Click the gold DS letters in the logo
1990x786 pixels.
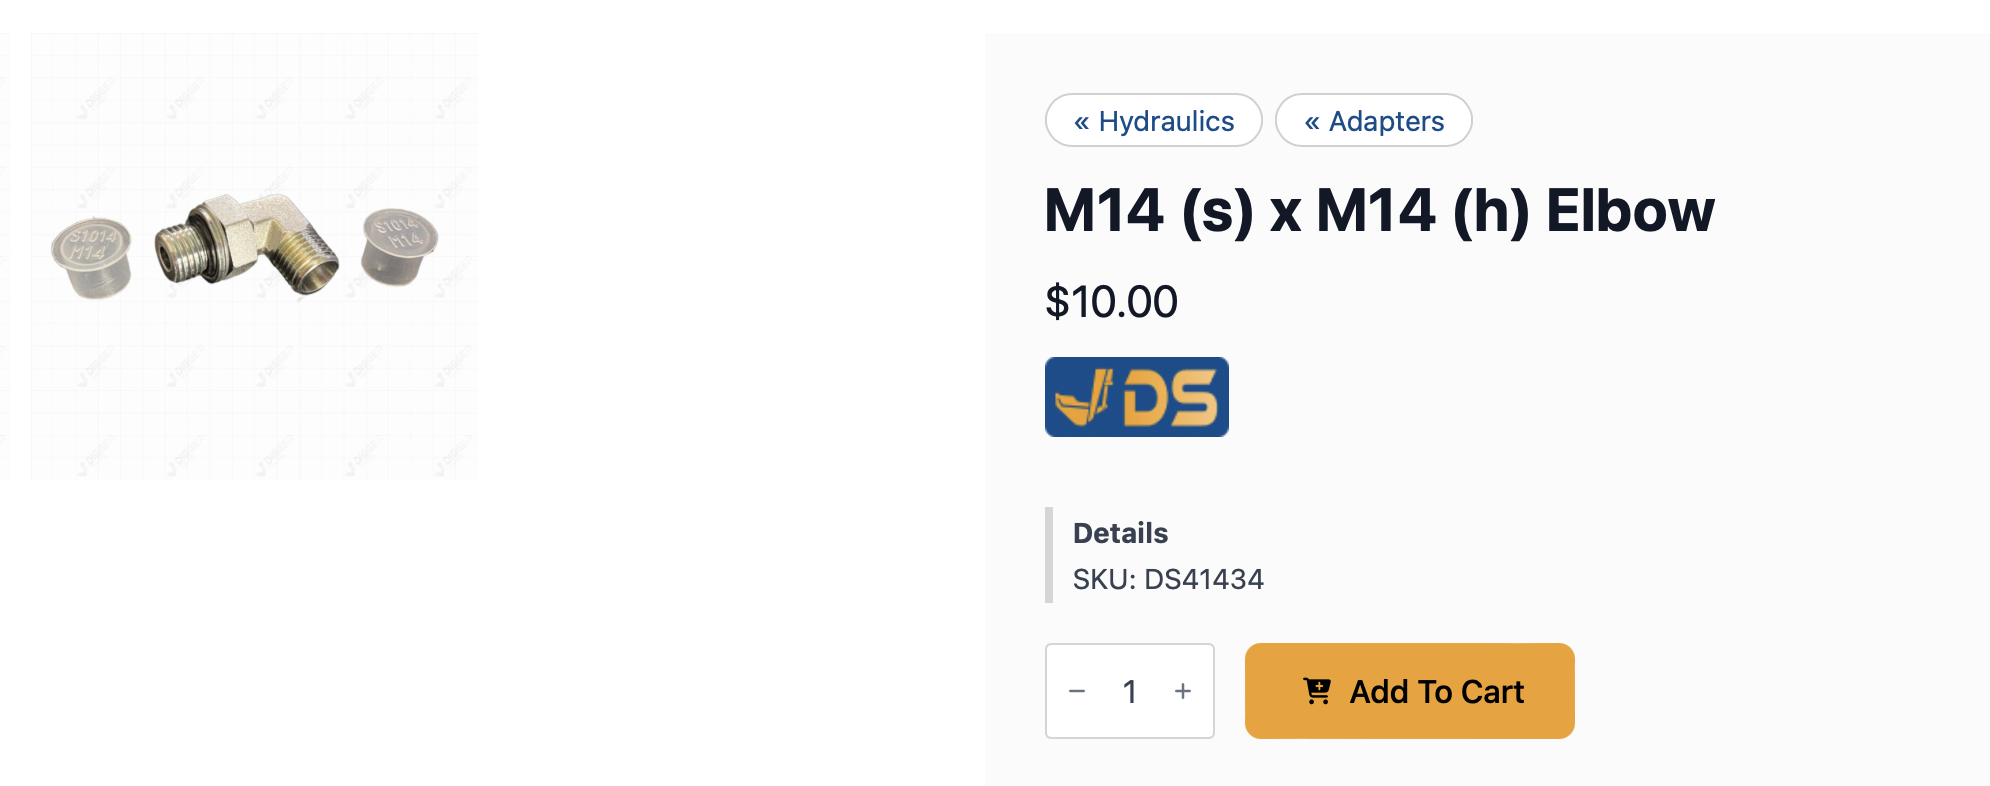coord(1170,398)
